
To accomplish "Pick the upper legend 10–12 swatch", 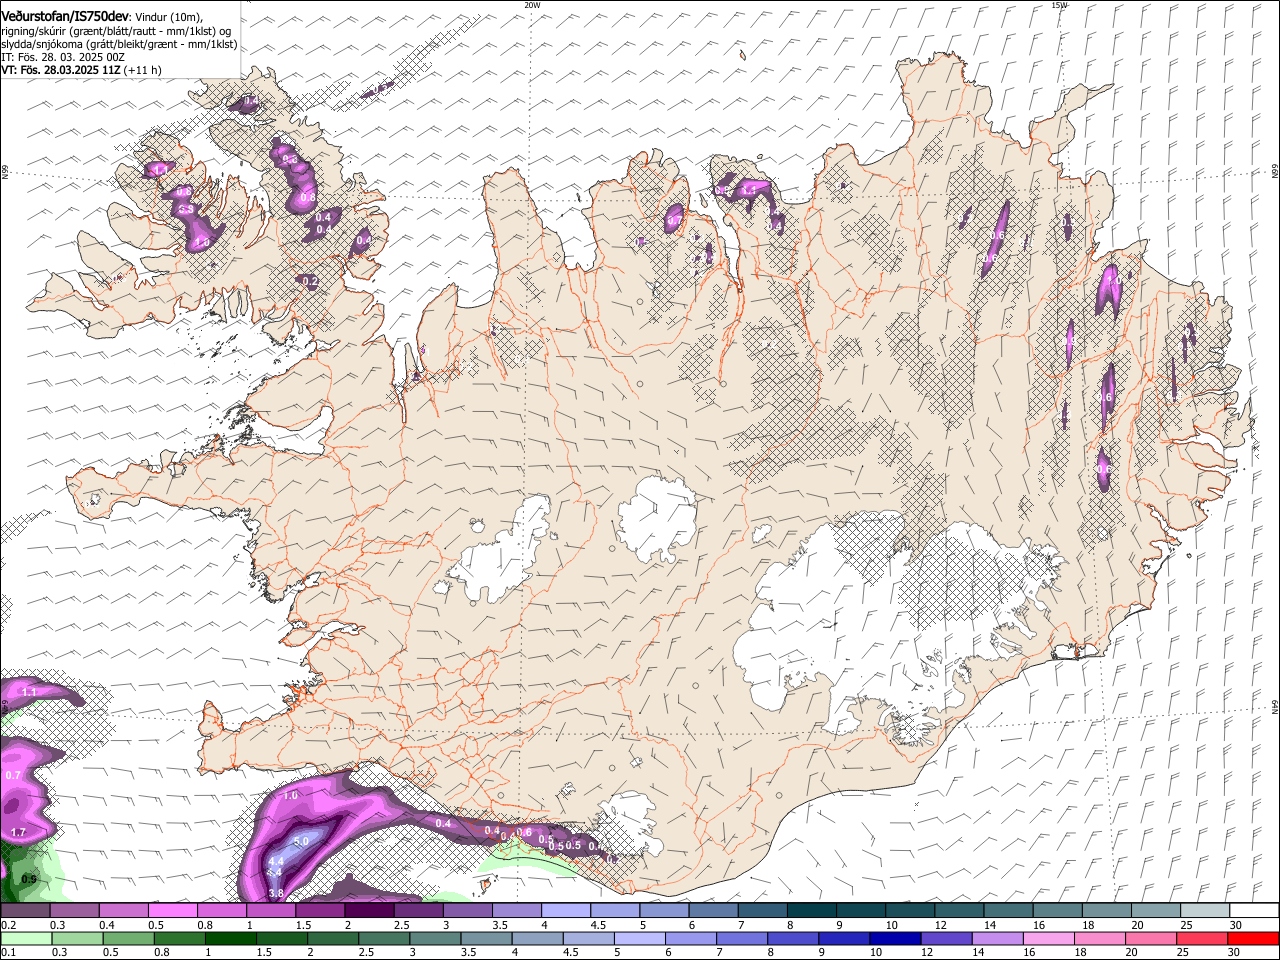I will [x=911, y=910].
